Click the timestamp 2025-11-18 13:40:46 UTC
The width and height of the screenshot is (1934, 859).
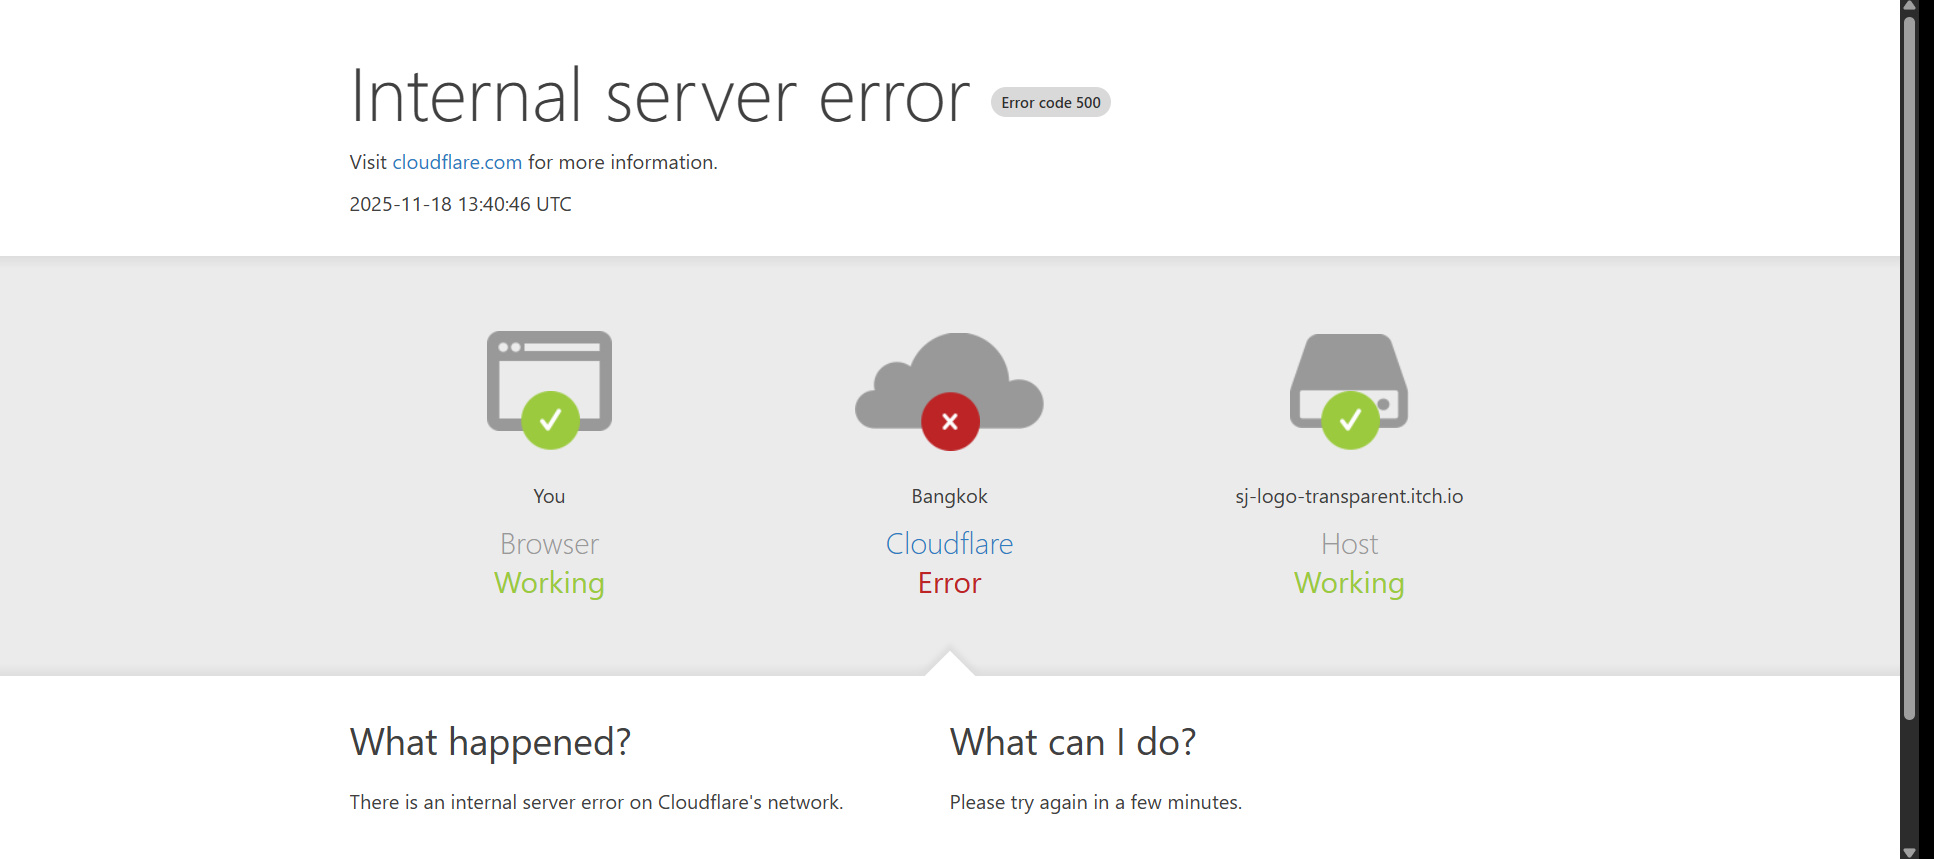pos(460,204)
